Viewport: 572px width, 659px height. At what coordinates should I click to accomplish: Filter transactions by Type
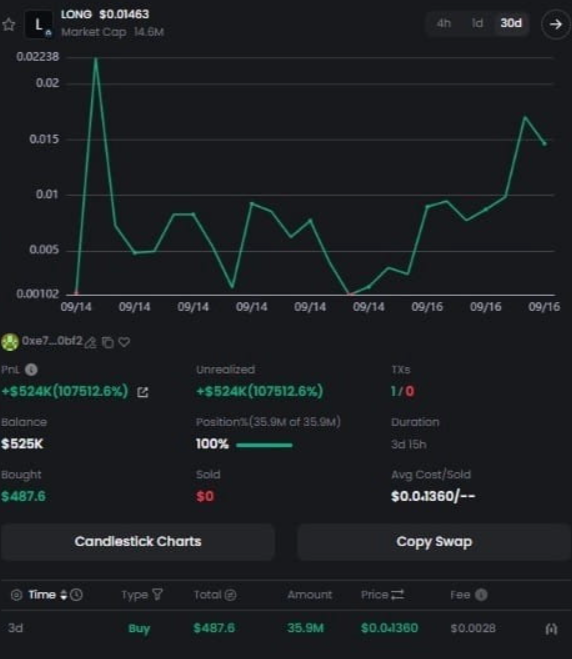click(x=157, y=595)
